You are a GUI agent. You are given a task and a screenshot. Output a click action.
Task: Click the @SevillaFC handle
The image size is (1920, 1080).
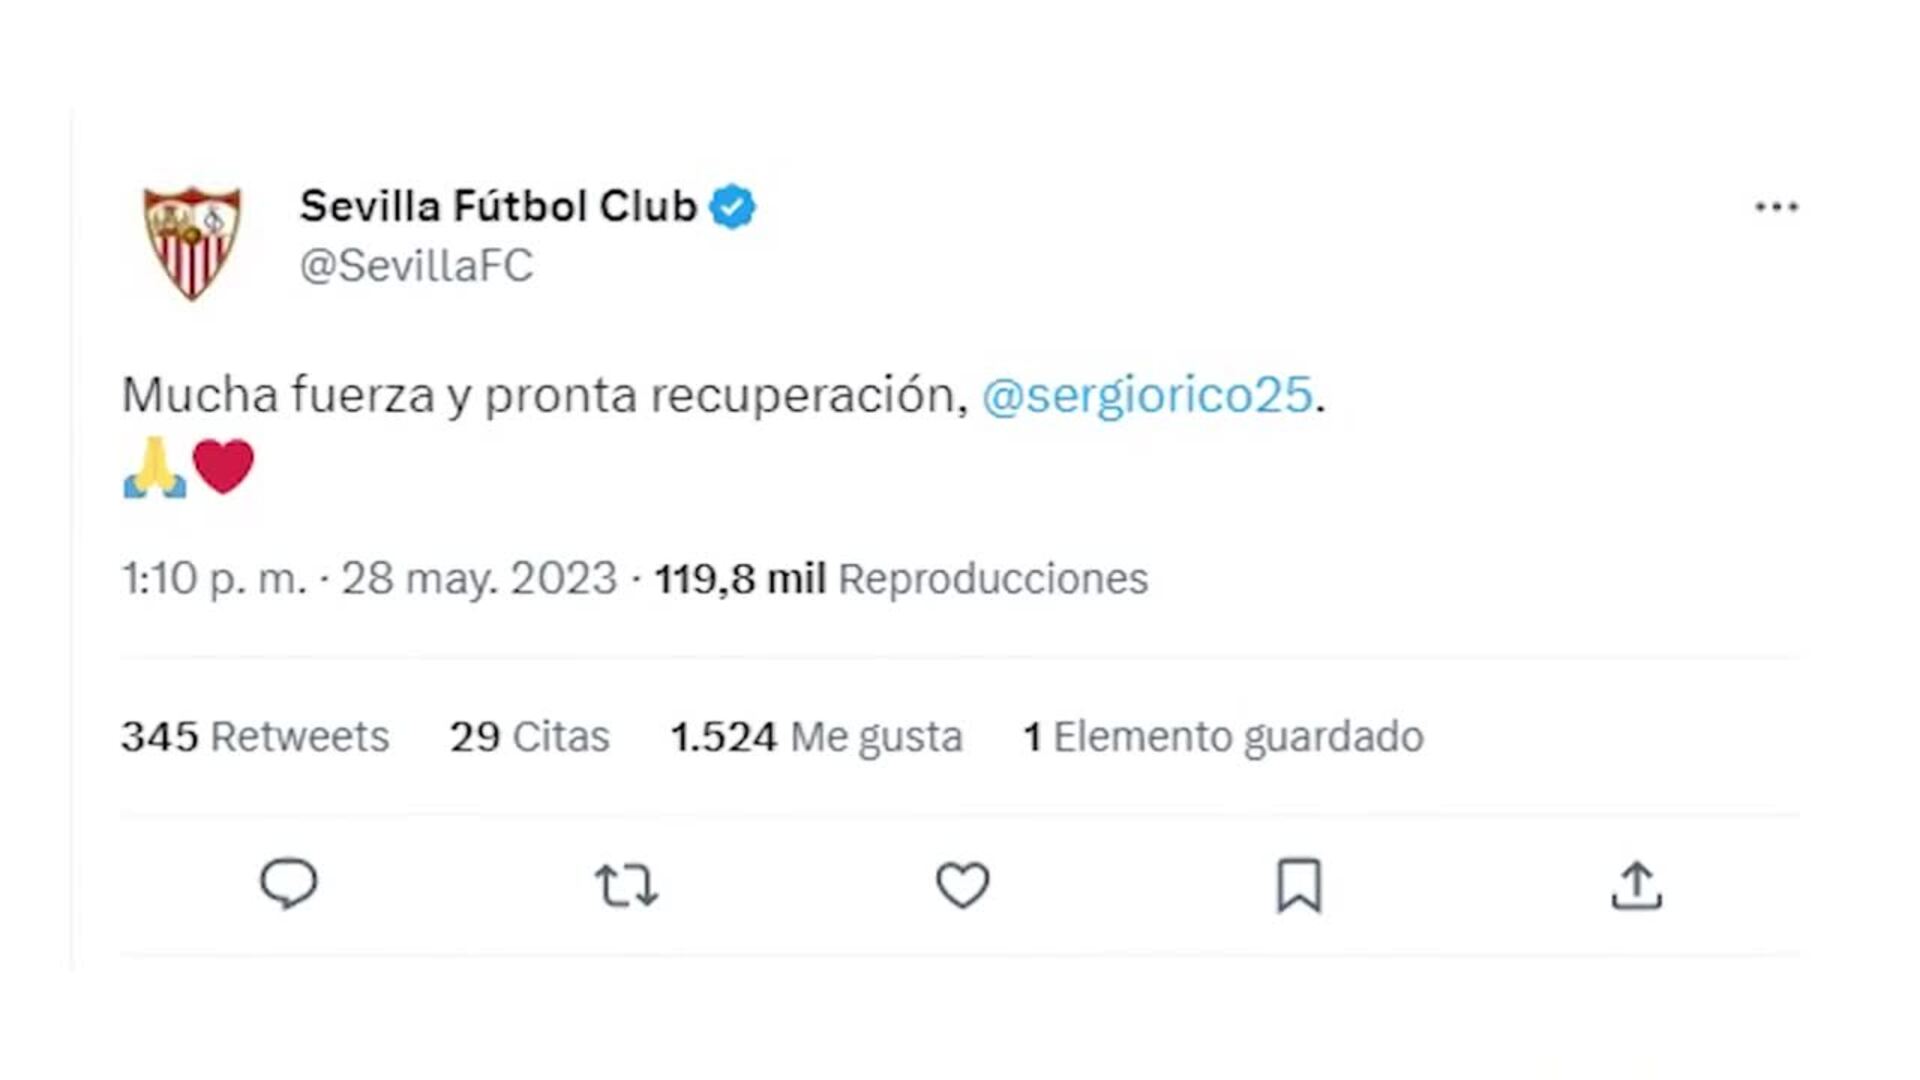pos(416,266)
